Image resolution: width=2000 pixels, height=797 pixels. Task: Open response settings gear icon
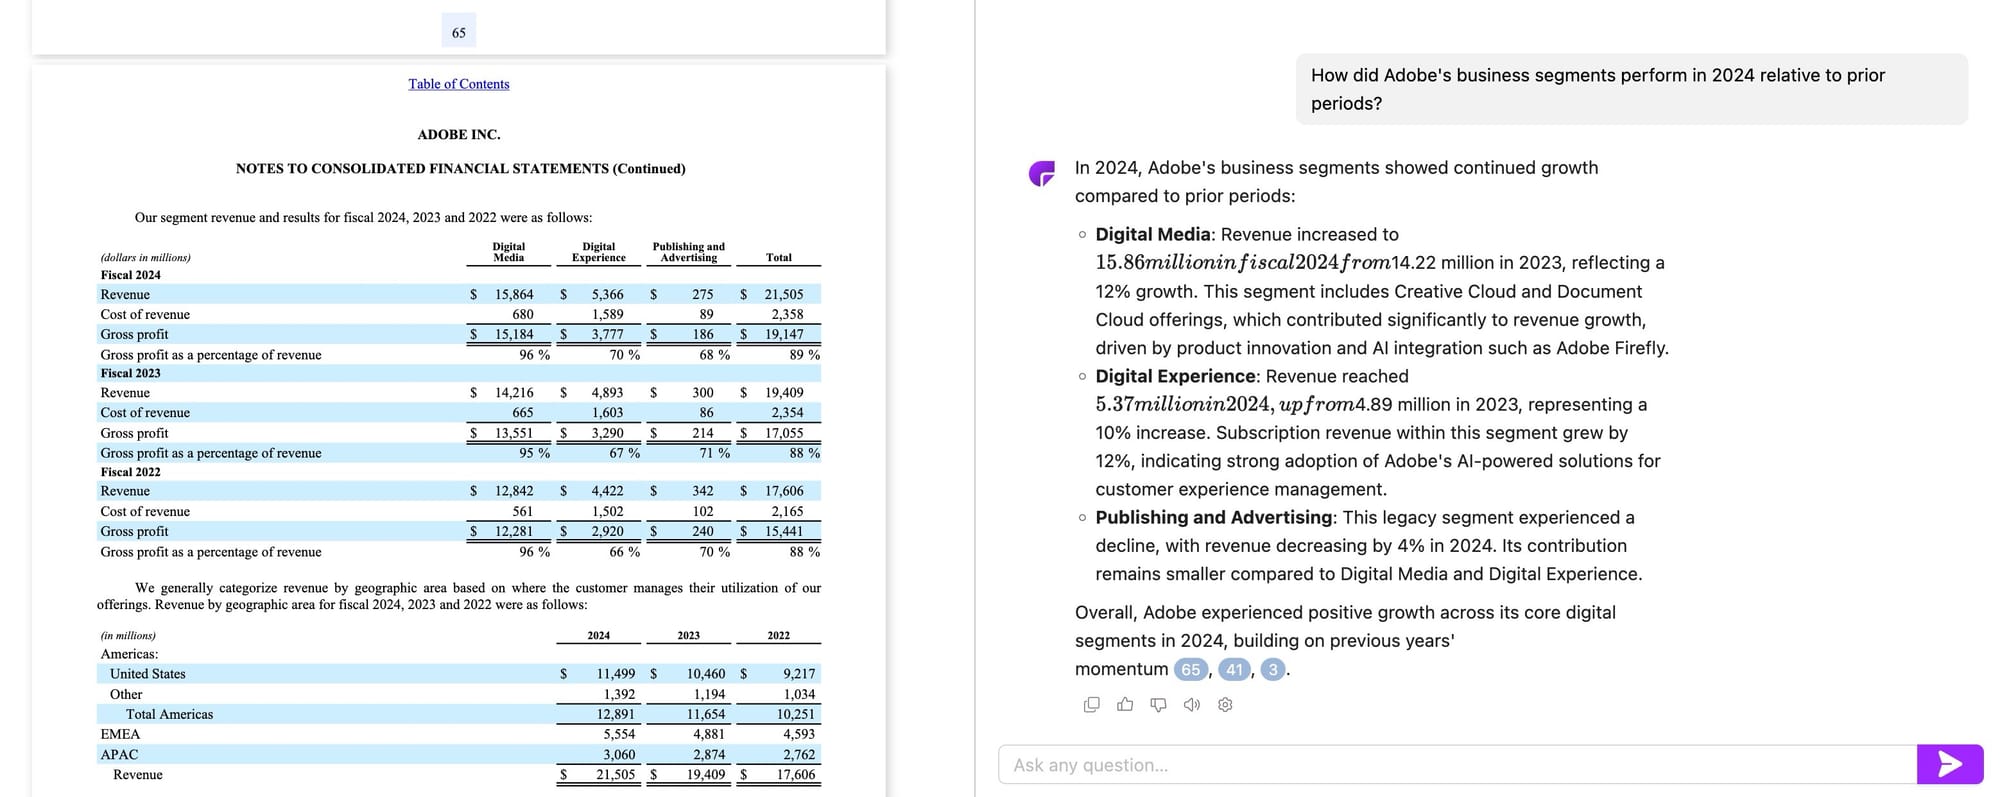coord(1225,705)
